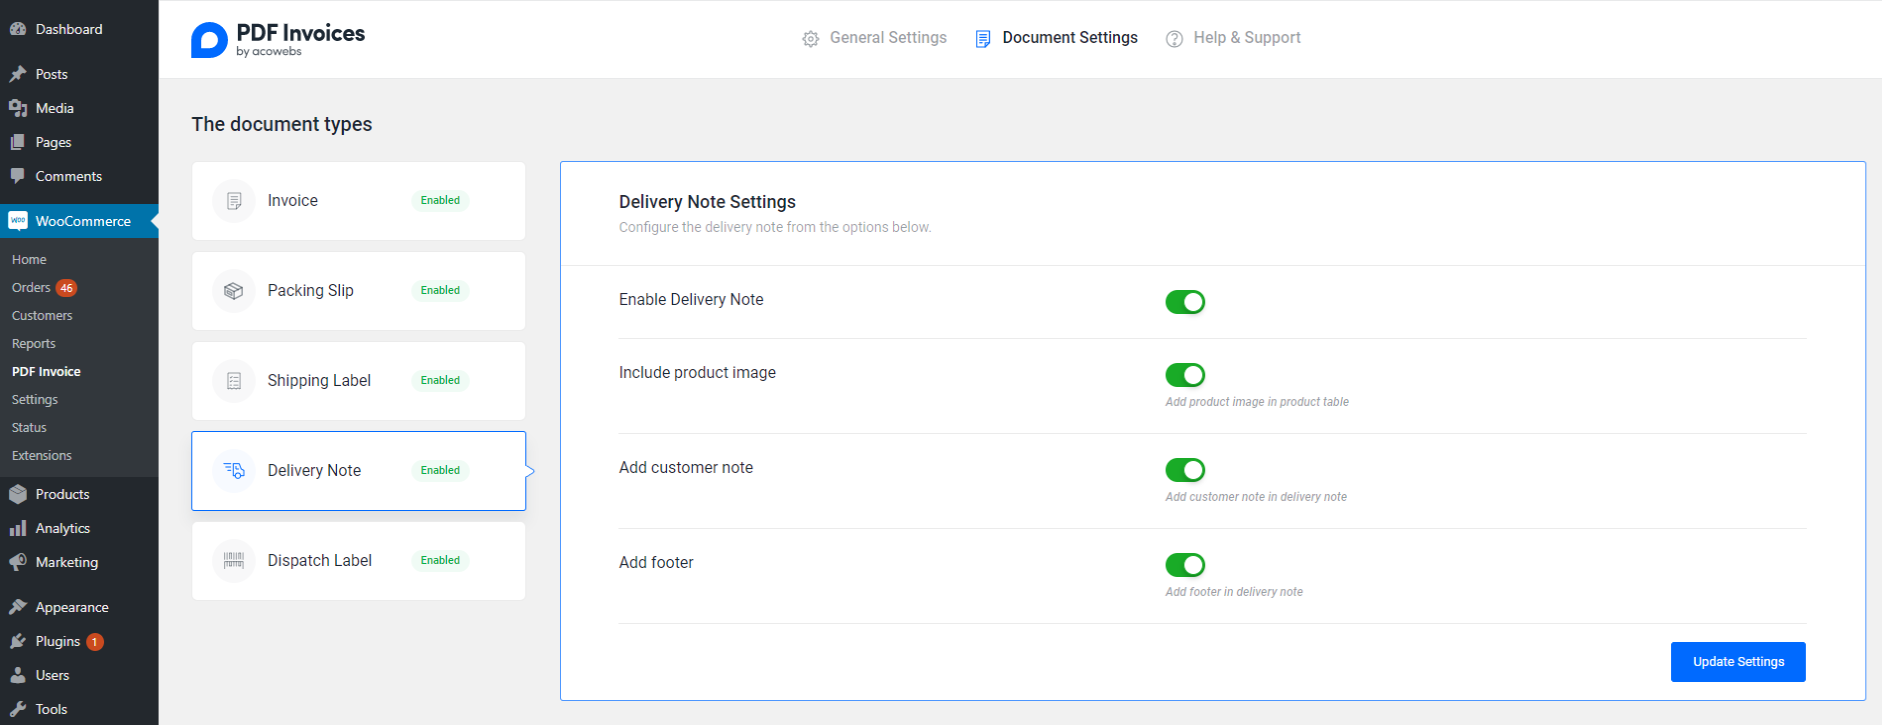Click the Invoice document type icon
The width and height of the screenshot is (1882, 725).
234,201
